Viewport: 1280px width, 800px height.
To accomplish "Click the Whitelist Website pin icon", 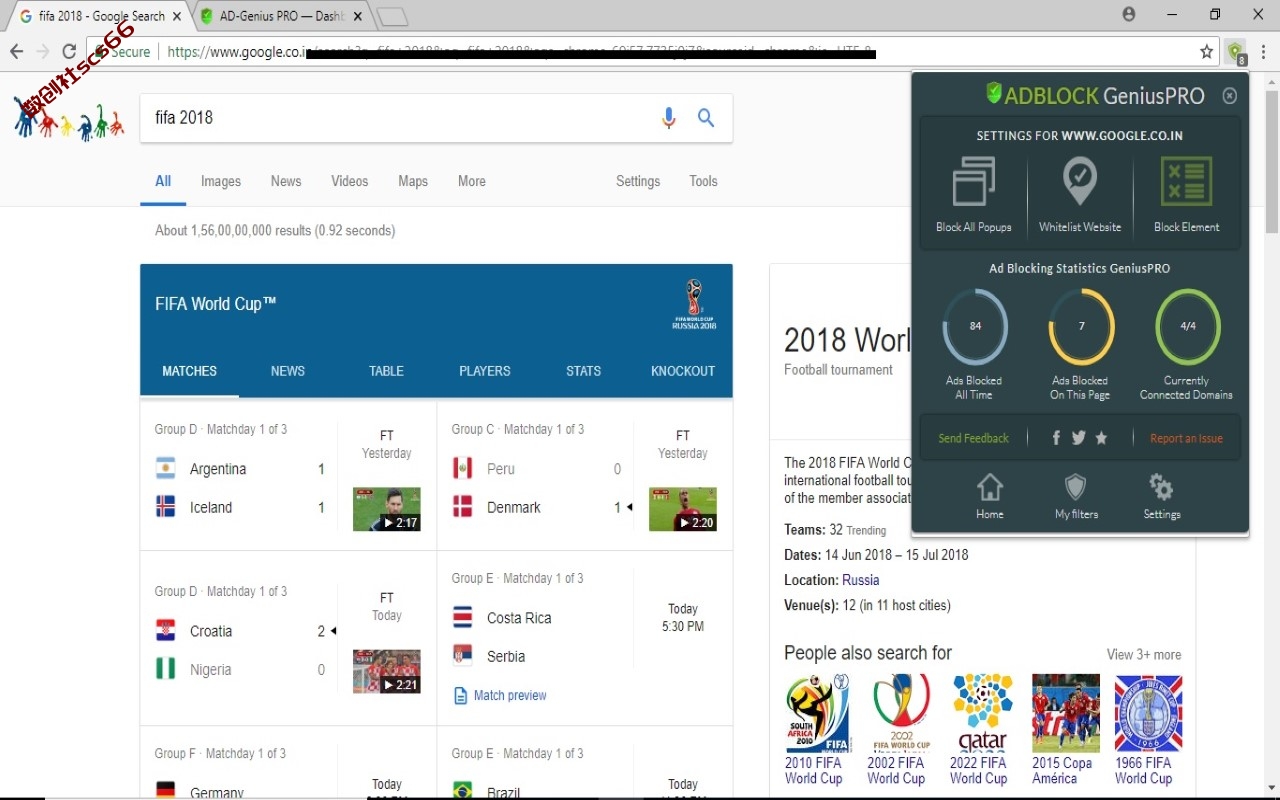I will [1080, 181].
